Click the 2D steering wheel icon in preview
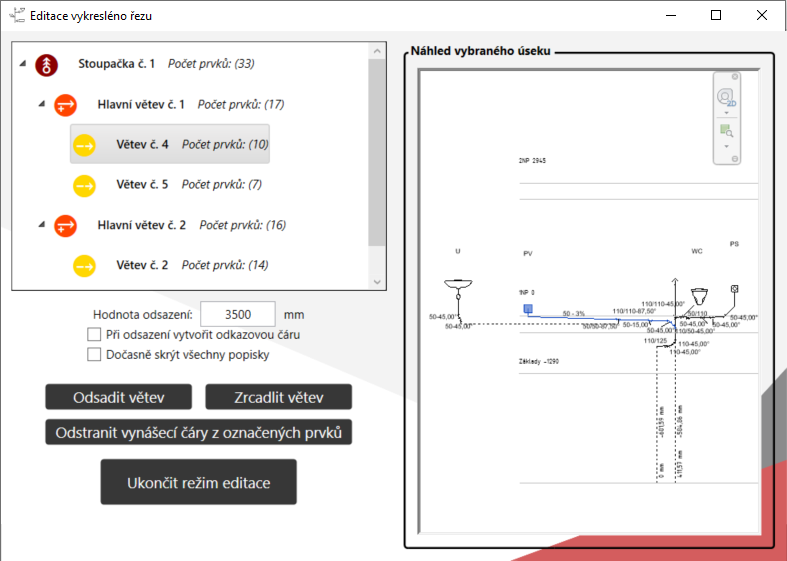The width and height of the screenshot is (787, 561). pos(726,97)
